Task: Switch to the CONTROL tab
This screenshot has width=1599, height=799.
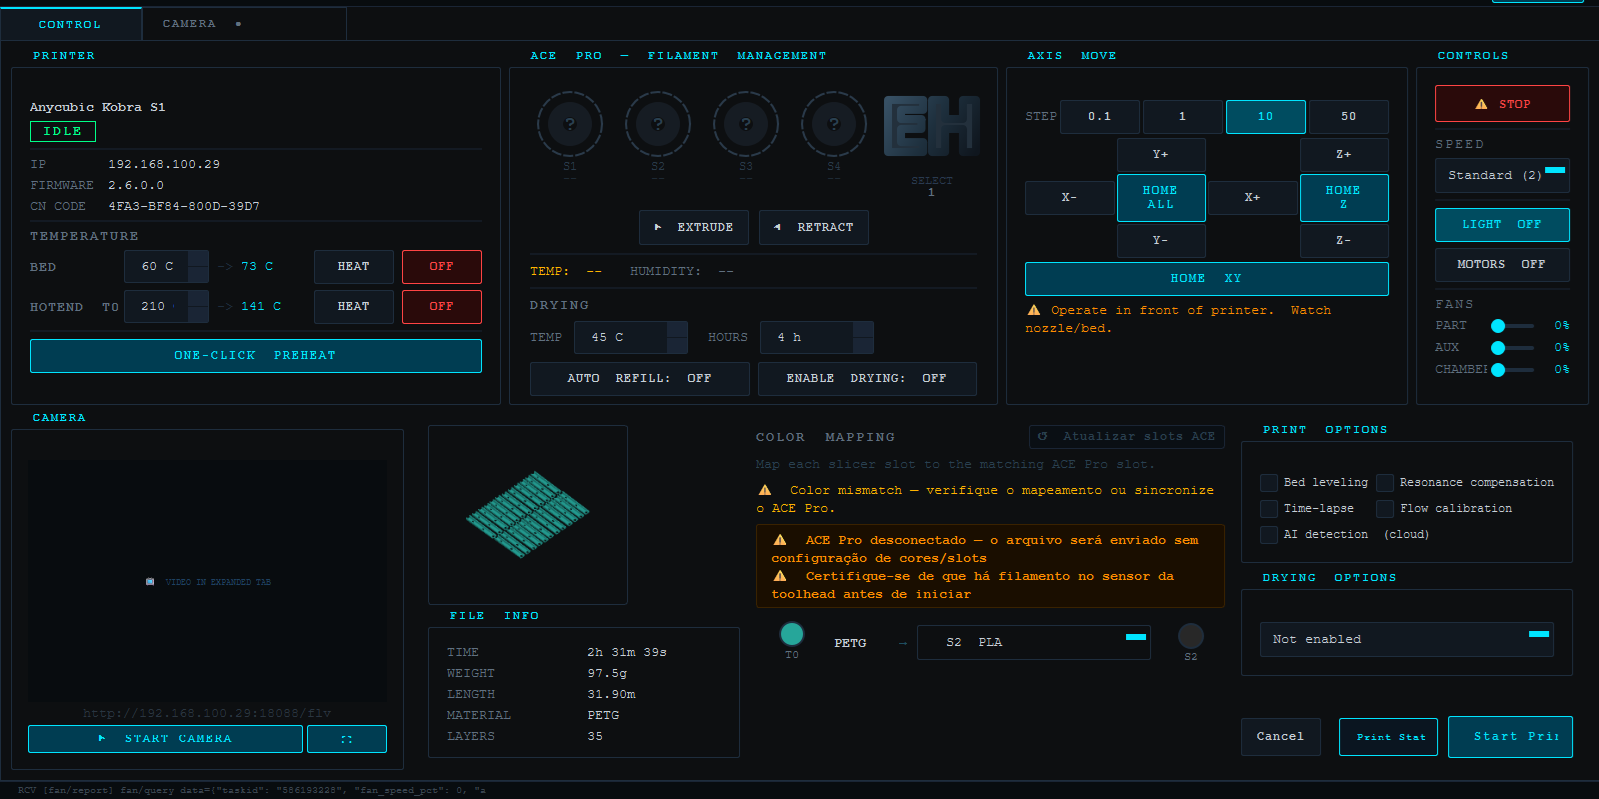Action: (70, 24)
